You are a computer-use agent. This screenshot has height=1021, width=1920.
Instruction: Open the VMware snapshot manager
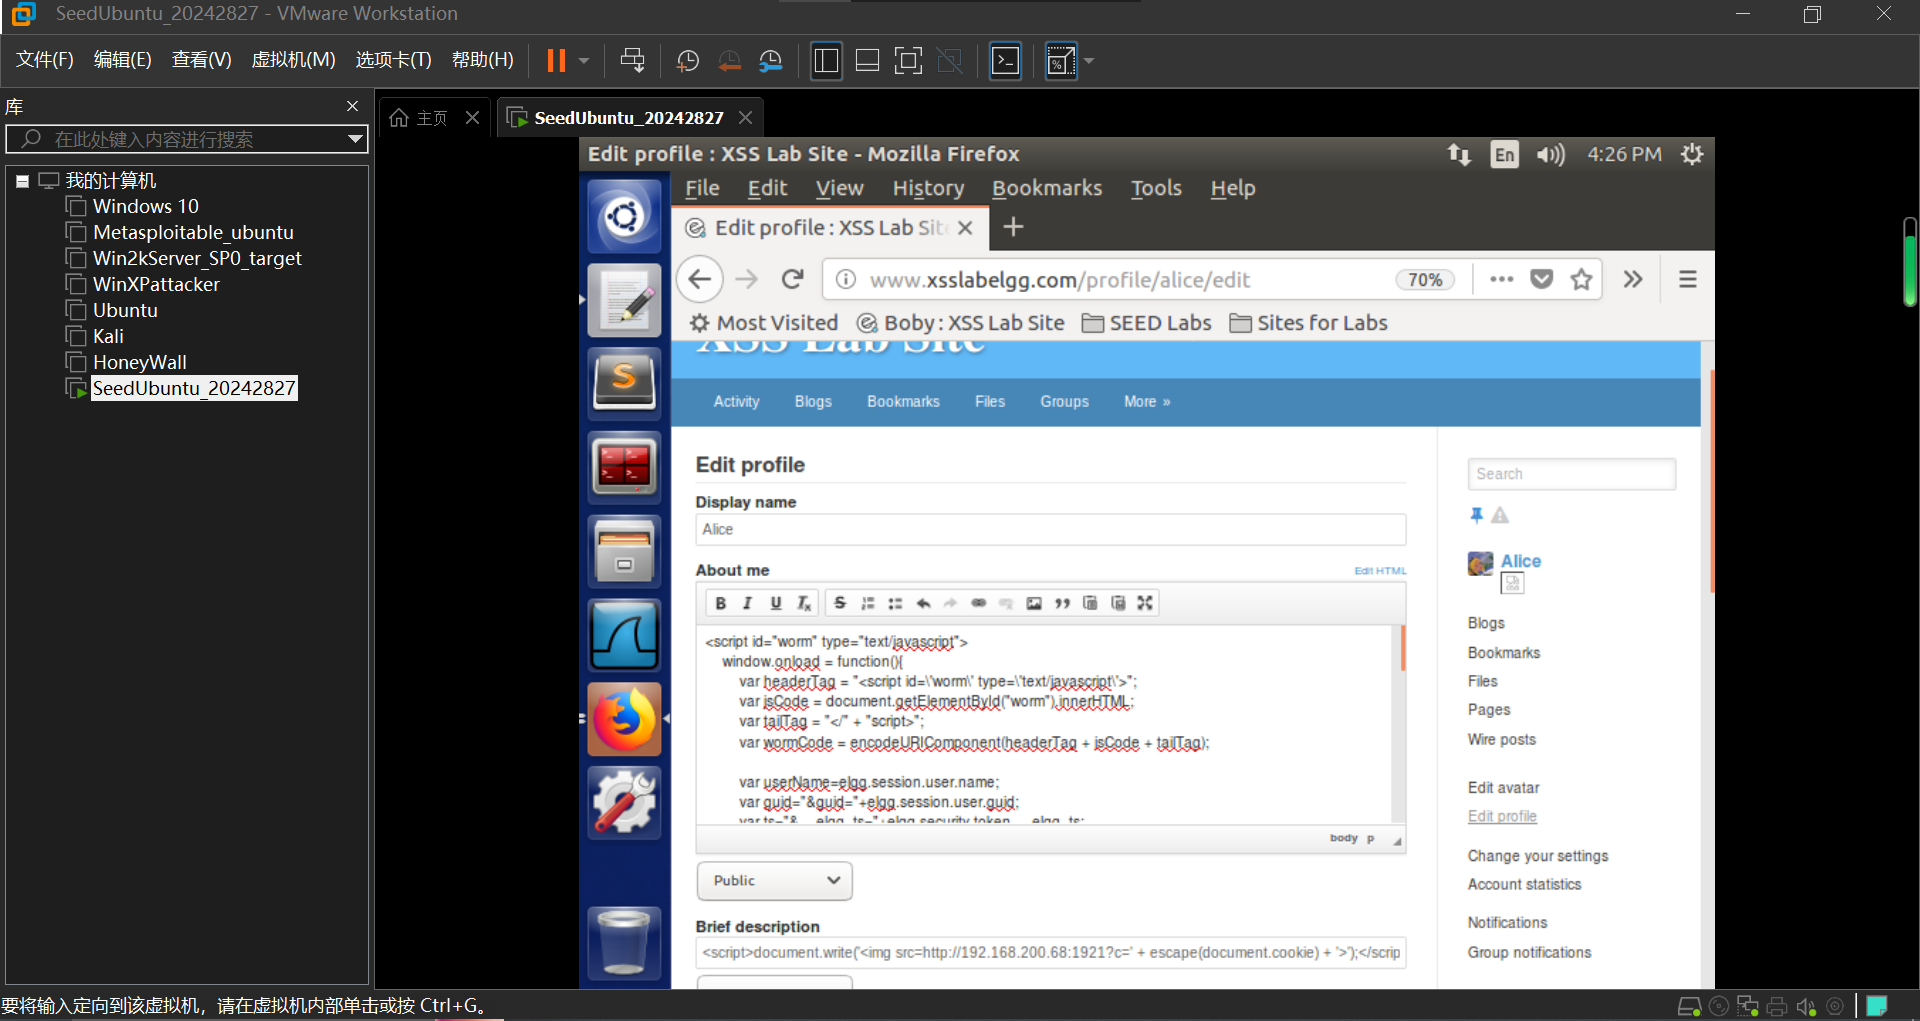771,61
